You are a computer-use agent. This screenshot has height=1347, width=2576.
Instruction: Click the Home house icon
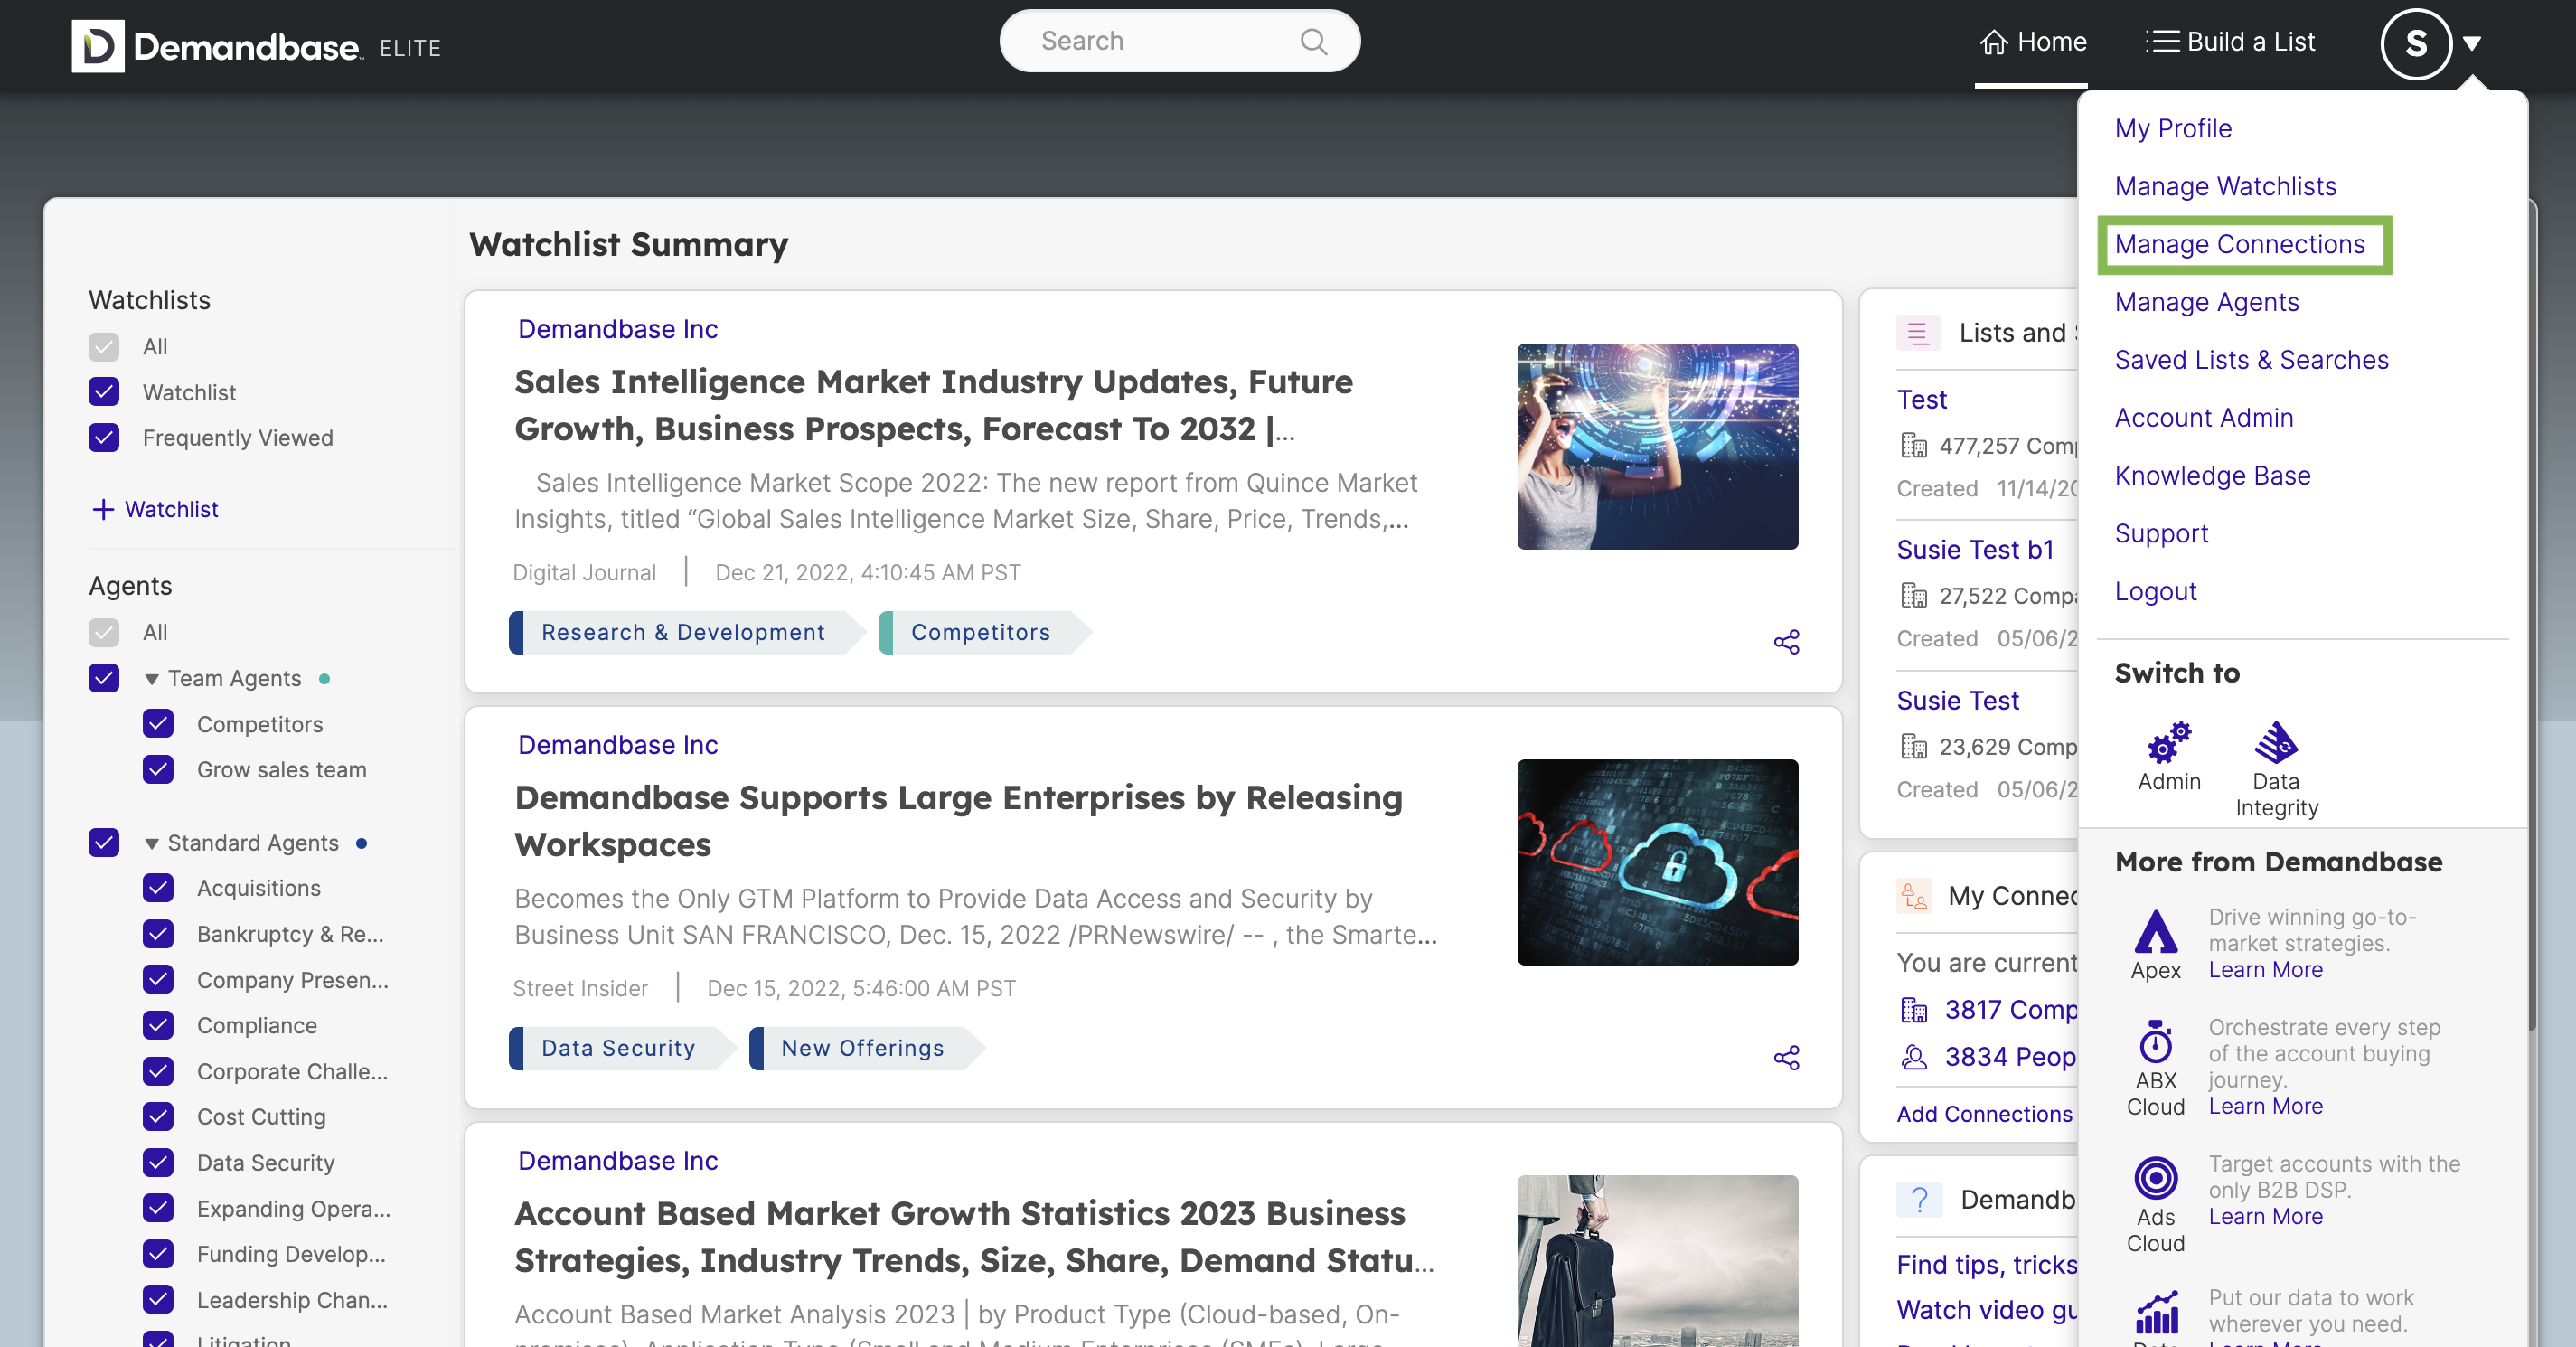click(x=1994, y=42)
